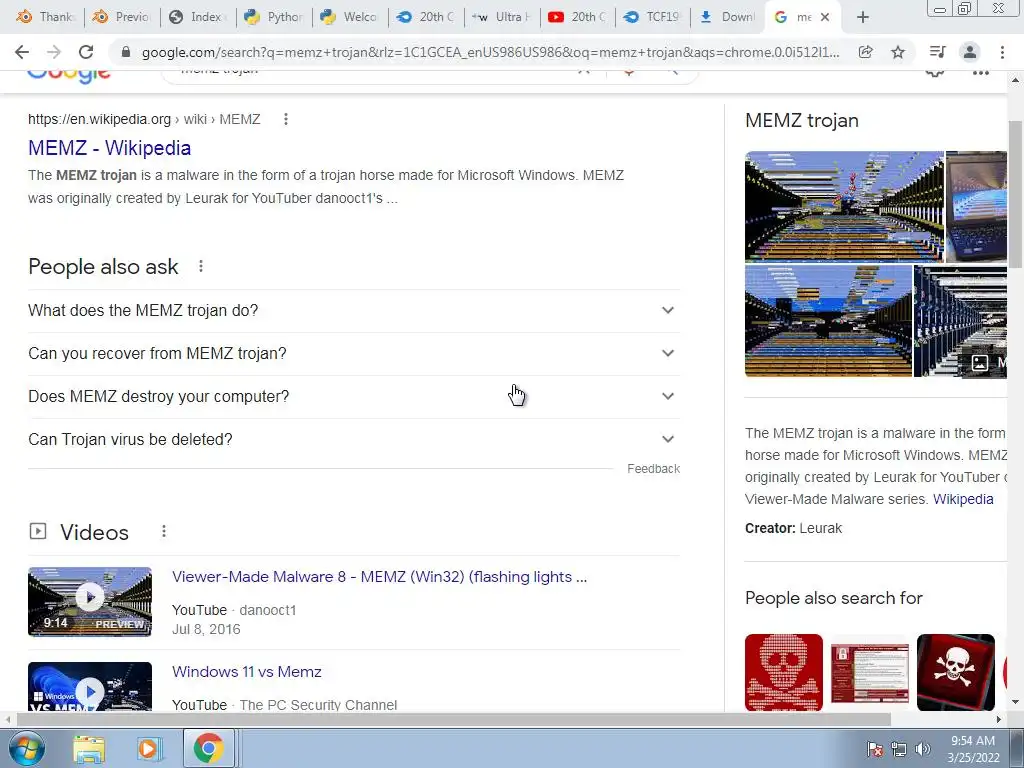This screenshot has width=1024, height=768.
Task: Open the Chrome profile avatar icon
Action: [970, 52]
